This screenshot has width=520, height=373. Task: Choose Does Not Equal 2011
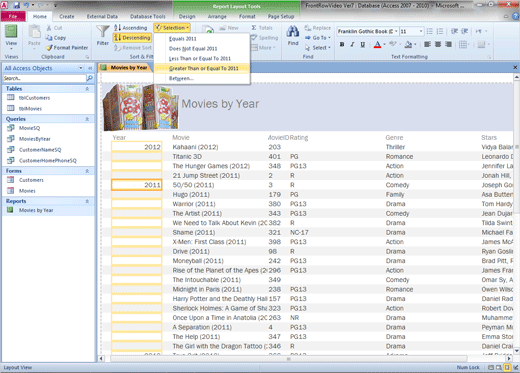202,49
